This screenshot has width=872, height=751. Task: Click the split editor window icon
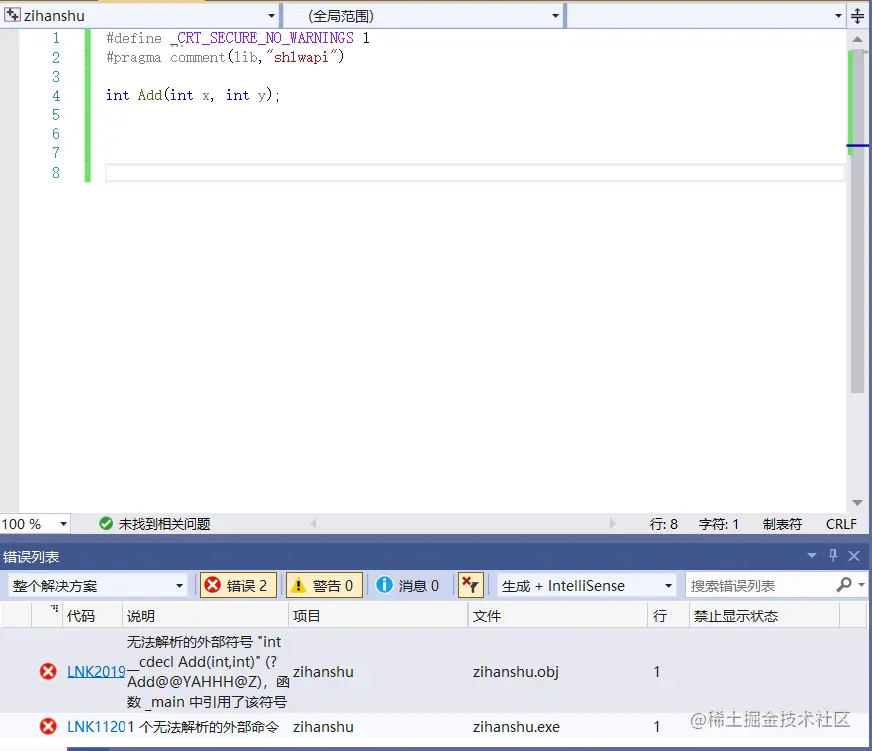[x=857, y=16]
